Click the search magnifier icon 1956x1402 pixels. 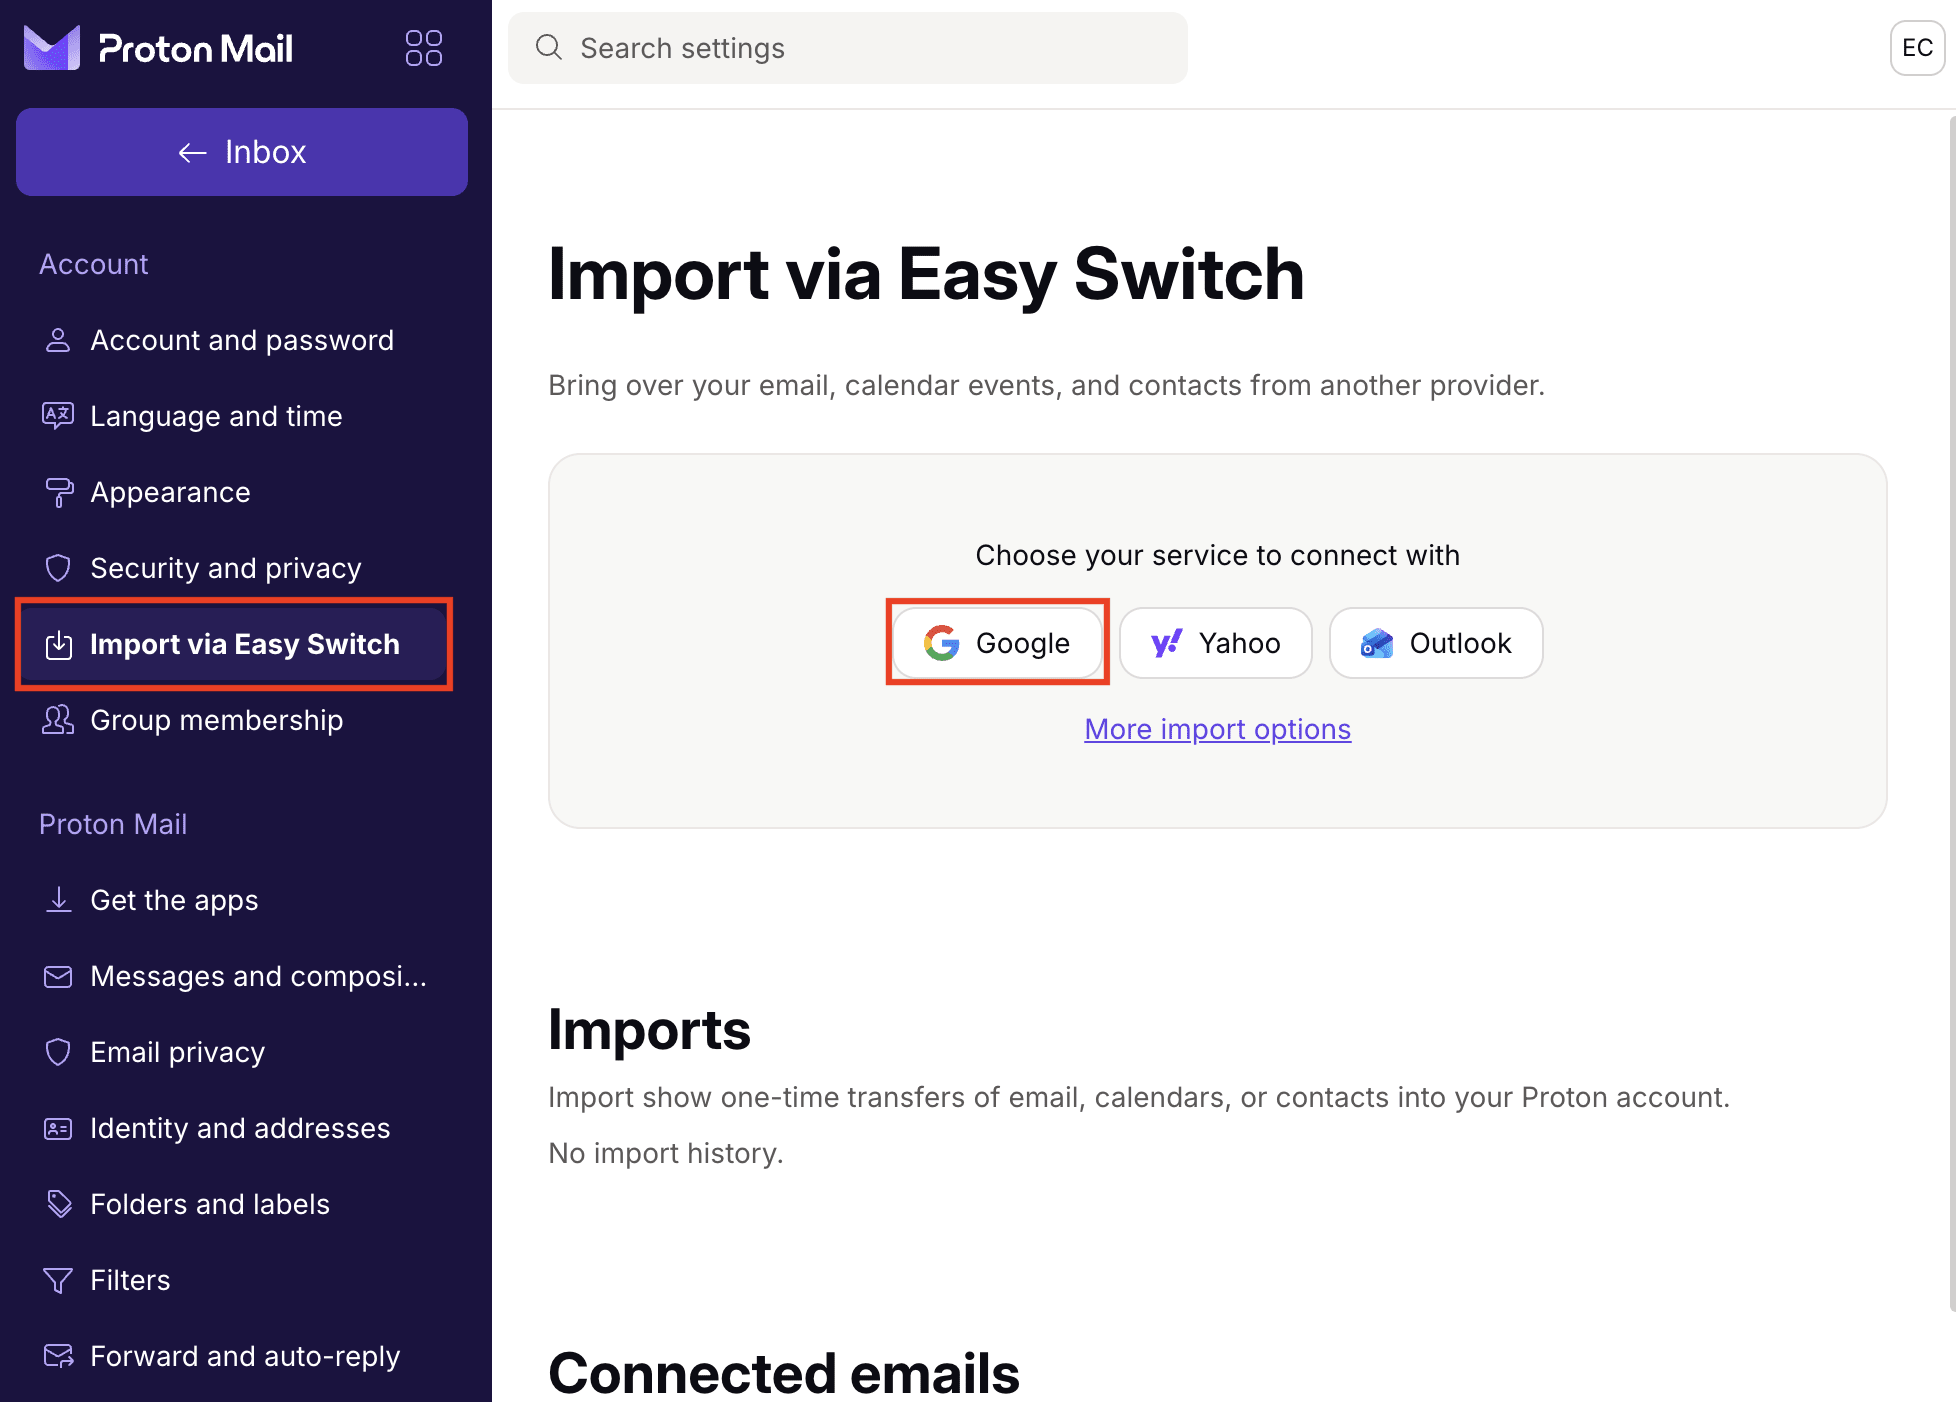tap(548, 47)
